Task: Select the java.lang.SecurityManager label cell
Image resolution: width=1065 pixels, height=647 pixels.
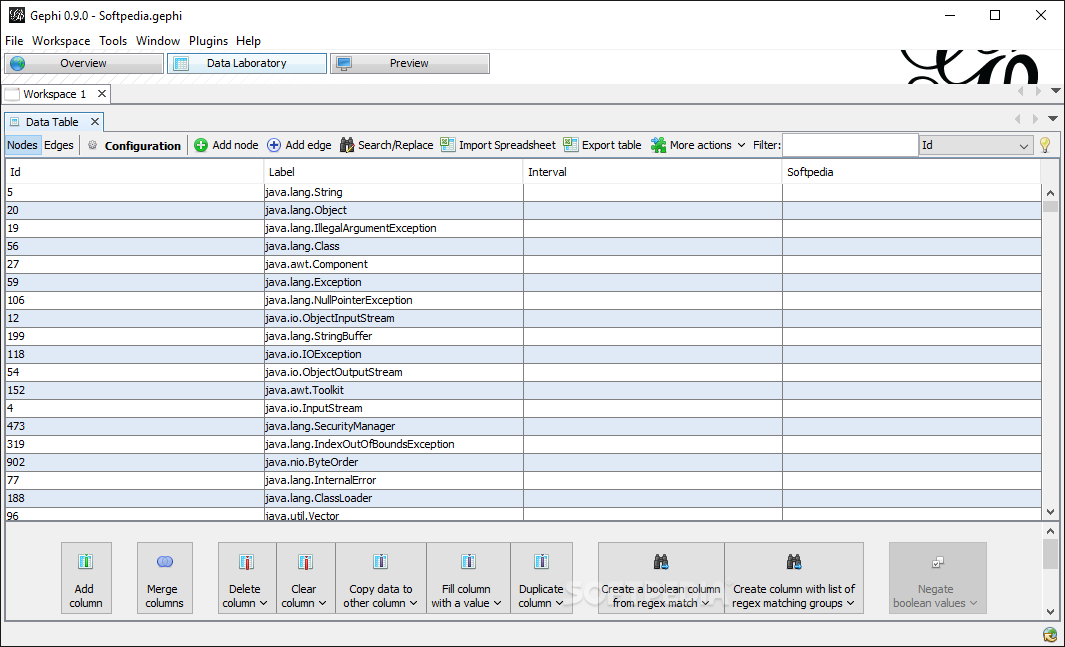Action: pos(393,426)
